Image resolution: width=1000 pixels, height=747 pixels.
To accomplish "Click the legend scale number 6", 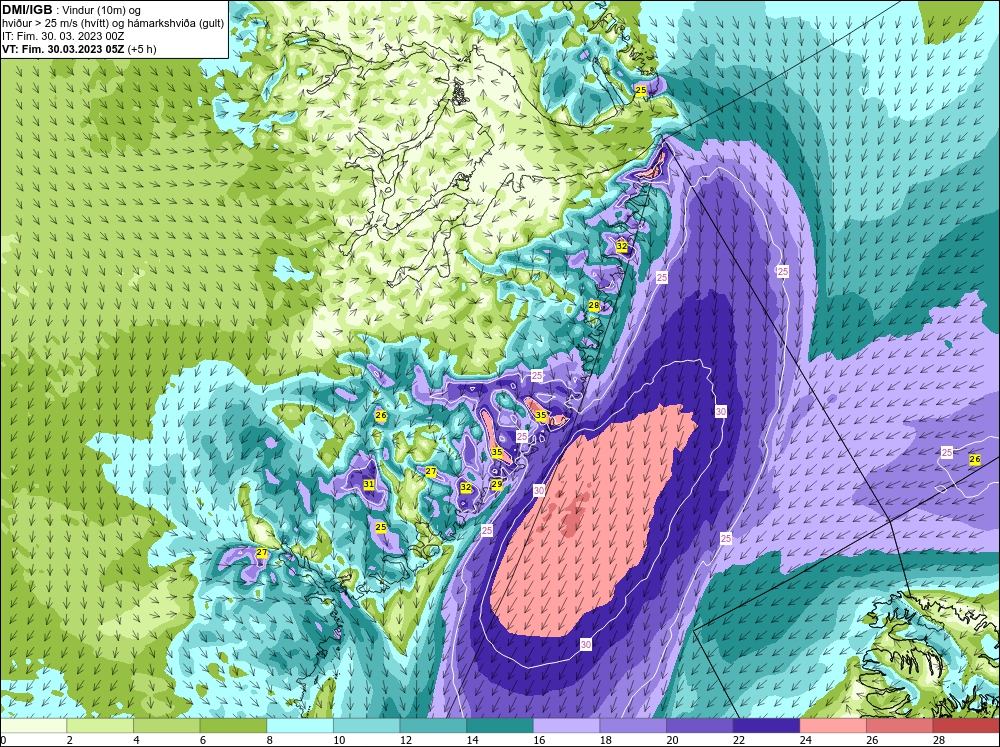I will [203, 740].
